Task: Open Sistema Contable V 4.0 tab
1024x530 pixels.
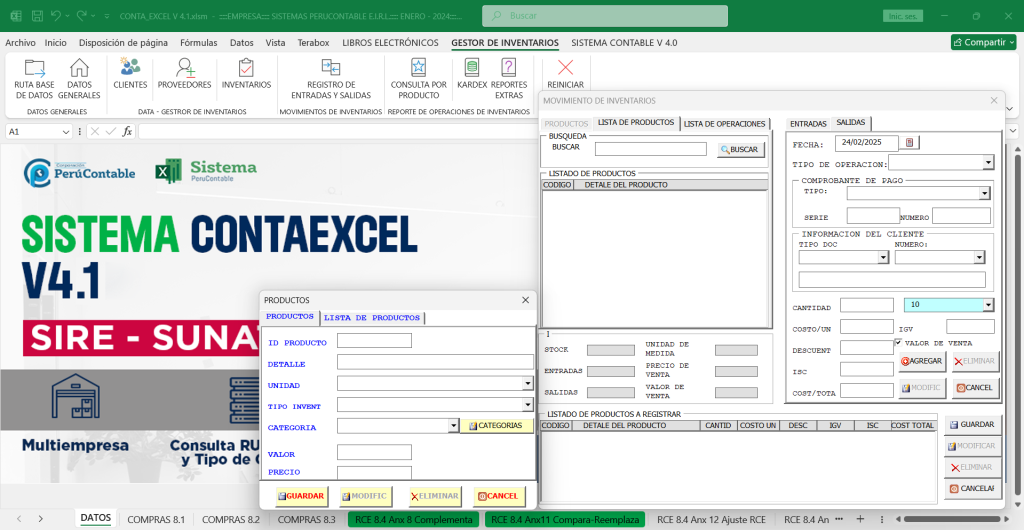Action: (624, 42)
